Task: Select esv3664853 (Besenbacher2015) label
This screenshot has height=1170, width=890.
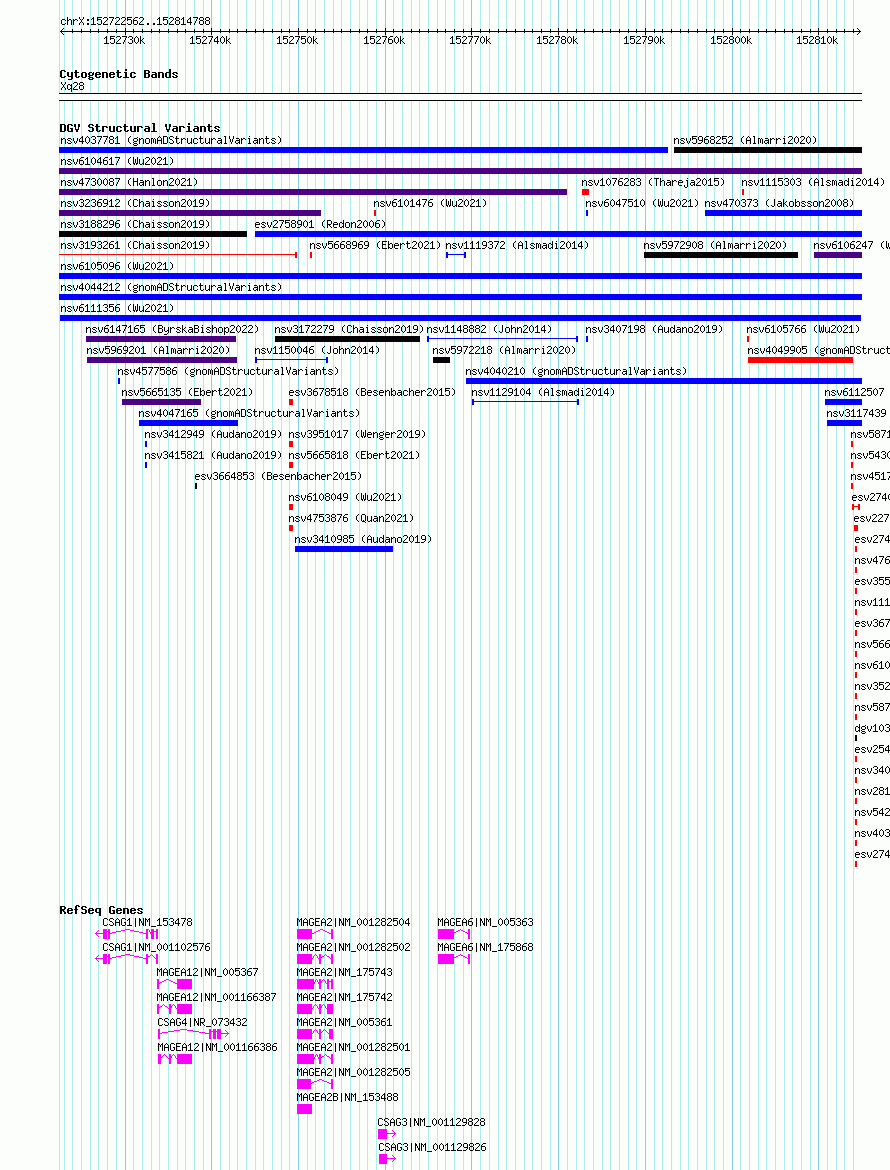Action: [278, 475]
